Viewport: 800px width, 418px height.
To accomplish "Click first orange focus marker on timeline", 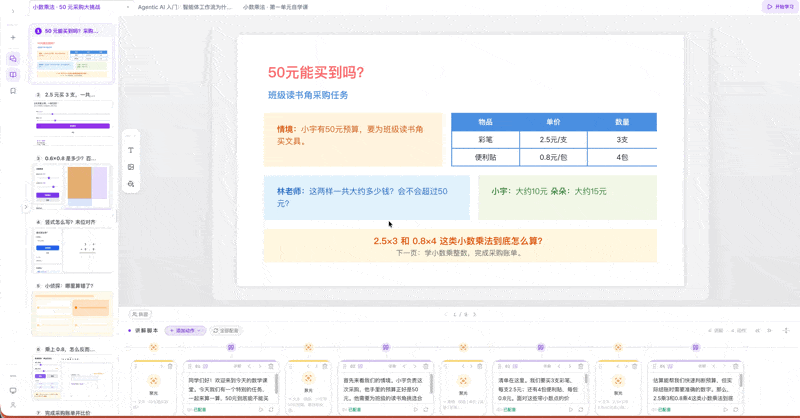I will [154, 347].
